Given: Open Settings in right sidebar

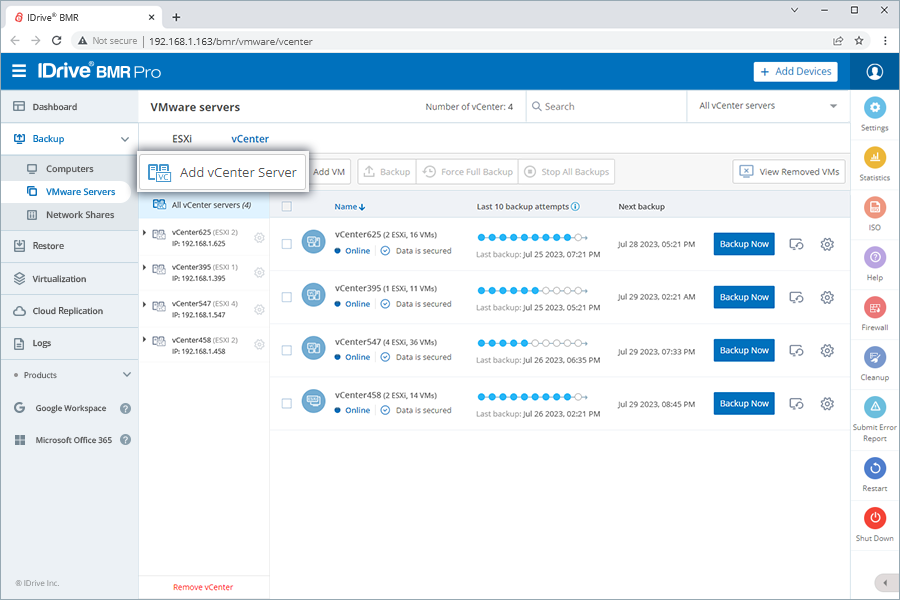Looking at the screenshot, I should point(874,107).
